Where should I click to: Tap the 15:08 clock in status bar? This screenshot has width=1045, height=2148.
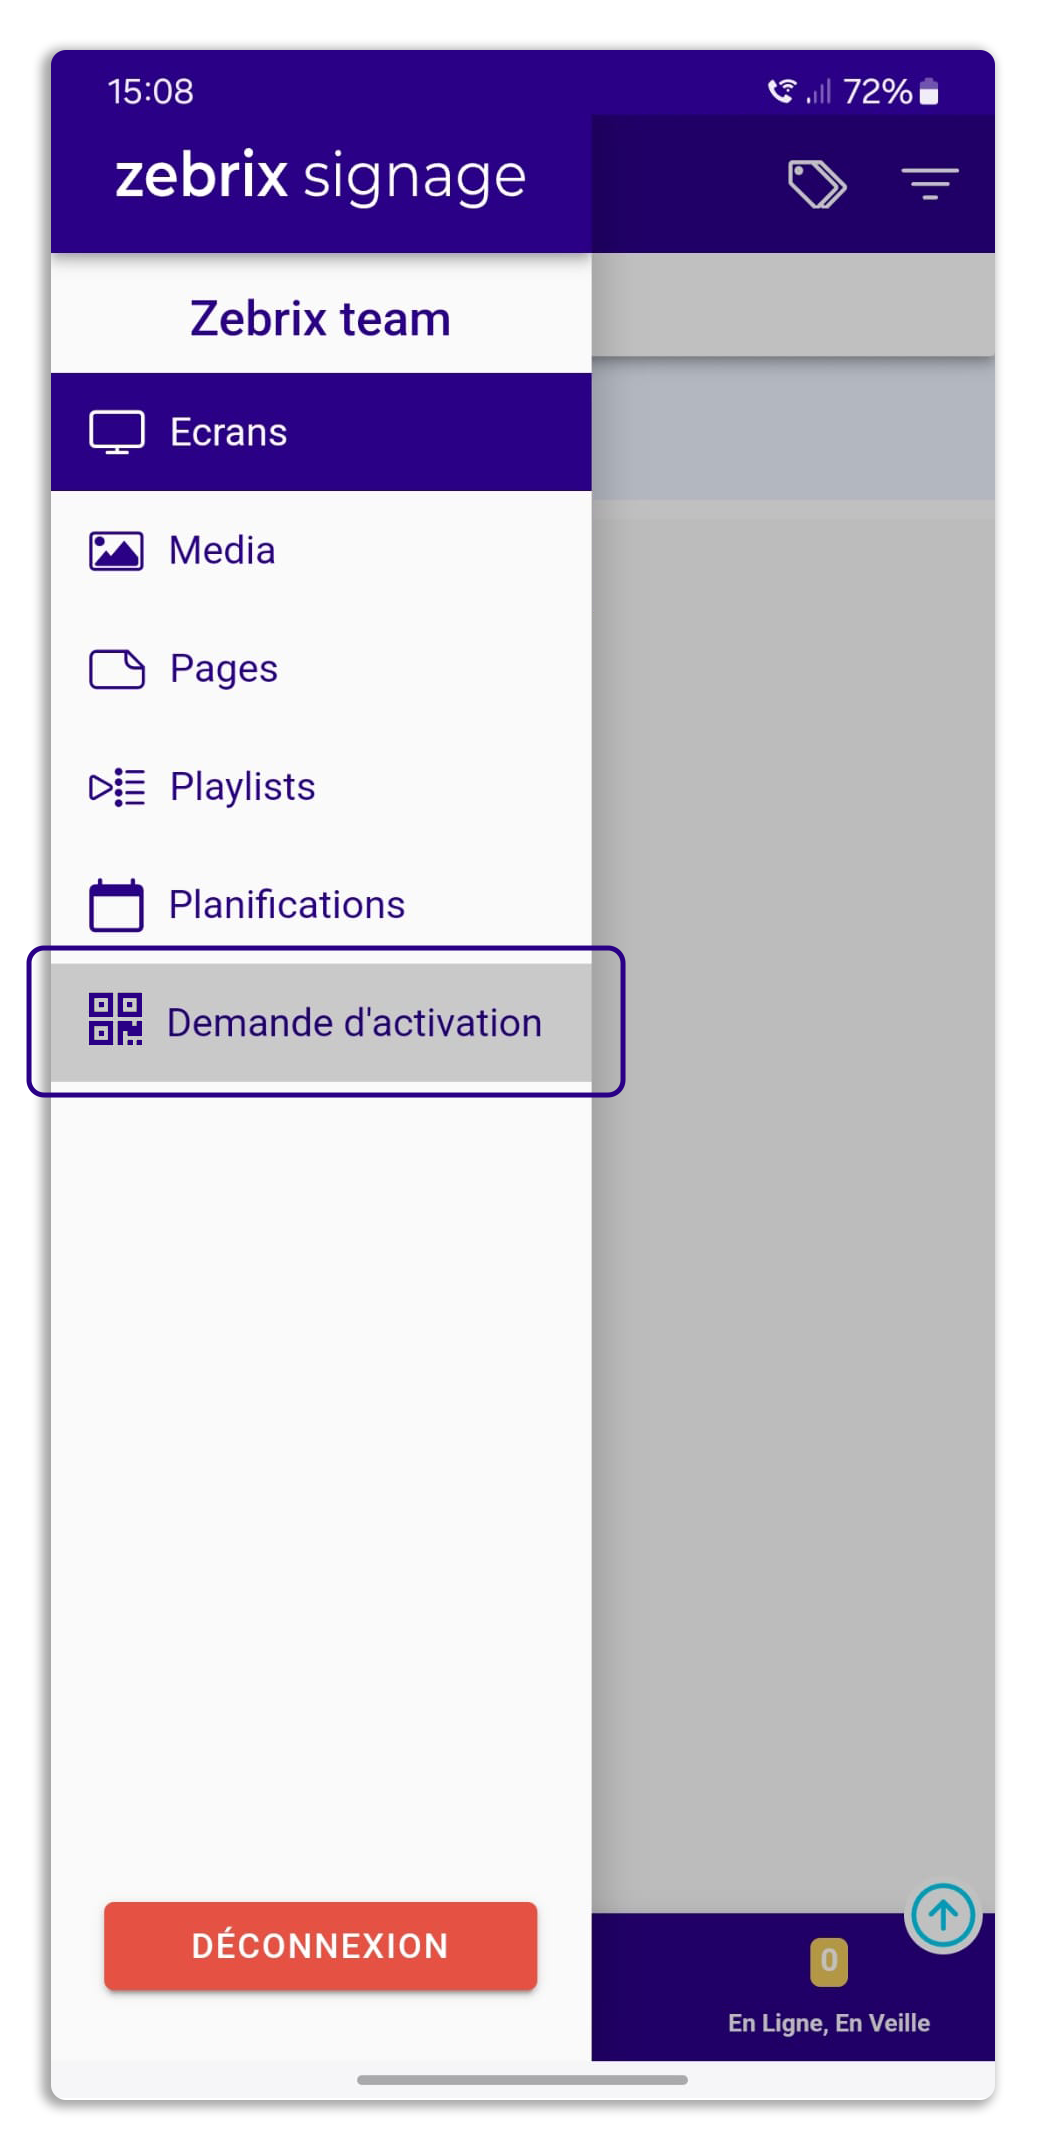(150, 91)
